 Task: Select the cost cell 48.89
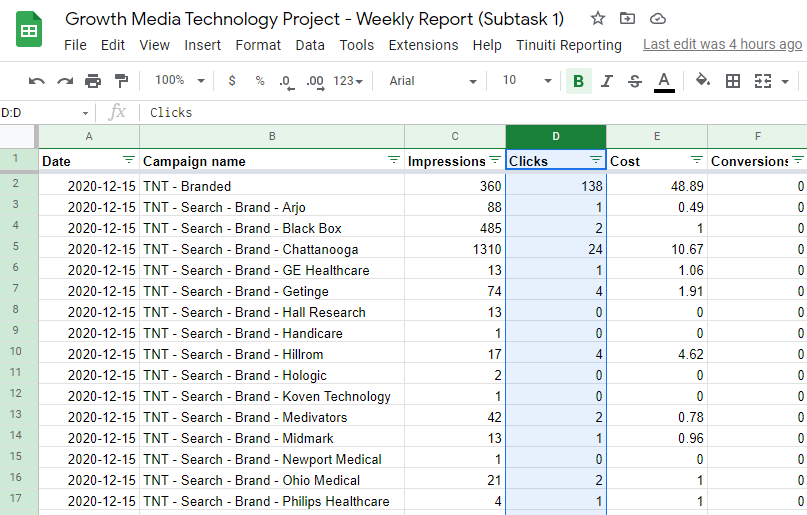(x=657, y=186)
